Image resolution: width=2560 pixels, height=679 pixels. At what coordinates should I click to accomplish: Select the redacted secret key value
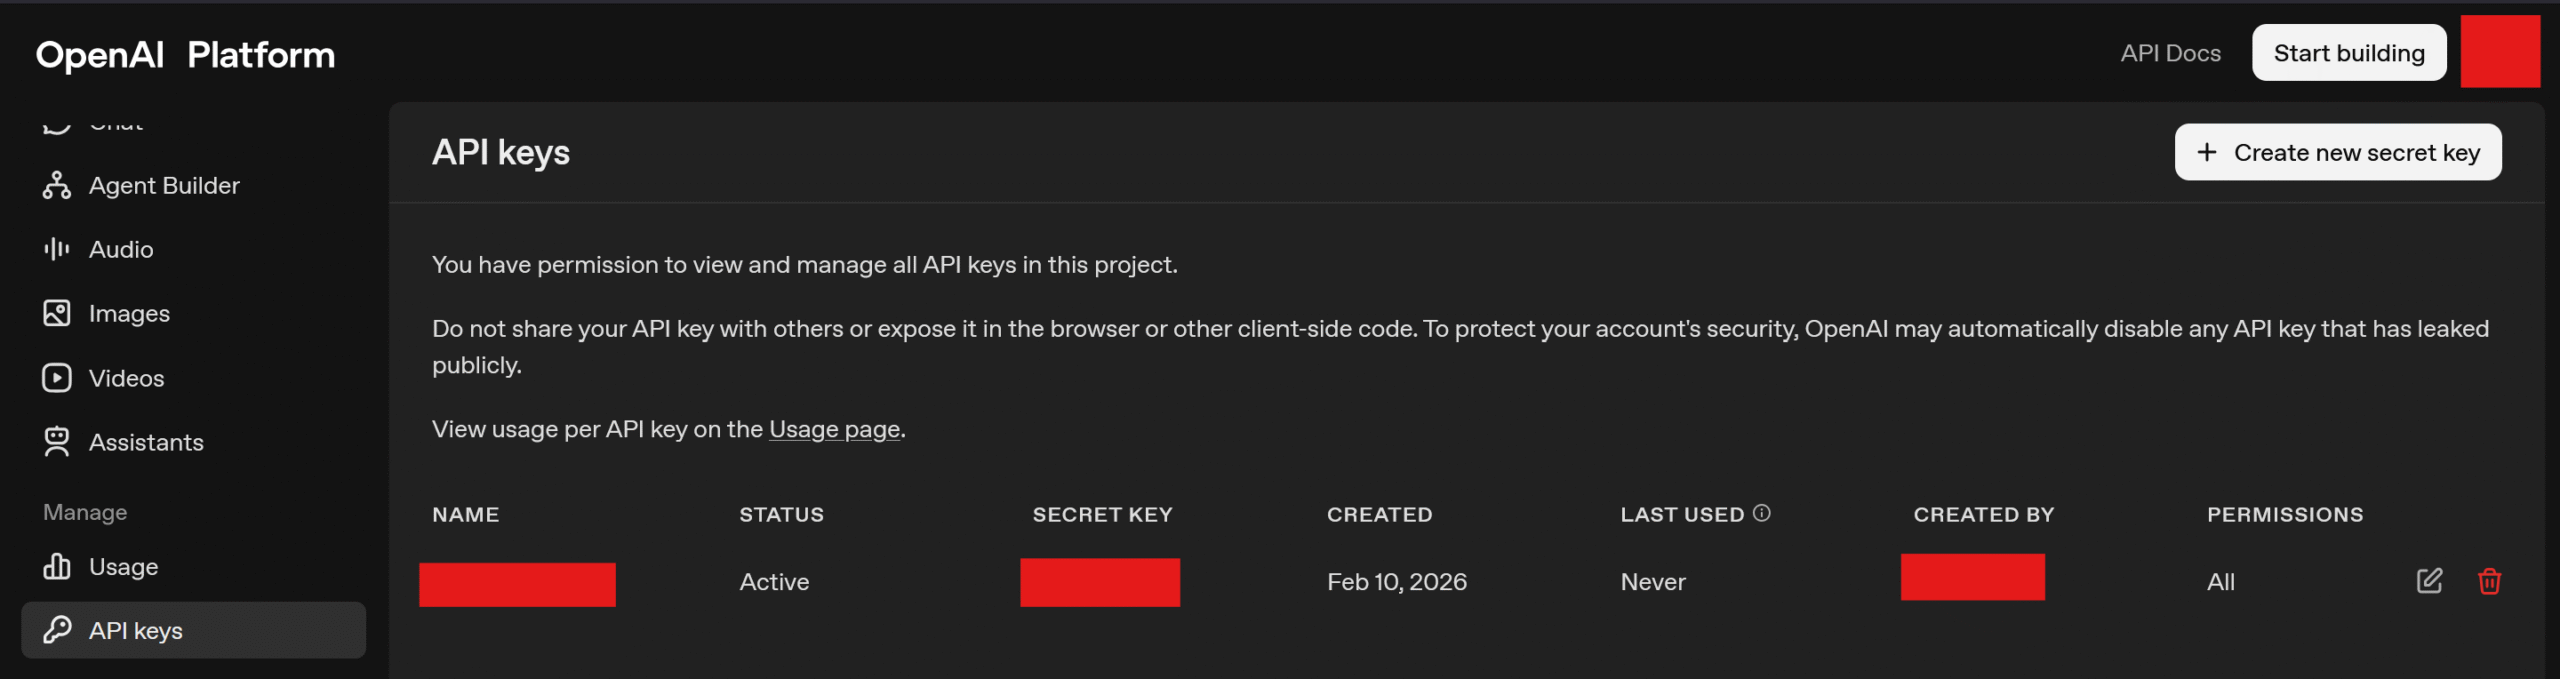pyautogui.click(x=1099, y=582)
